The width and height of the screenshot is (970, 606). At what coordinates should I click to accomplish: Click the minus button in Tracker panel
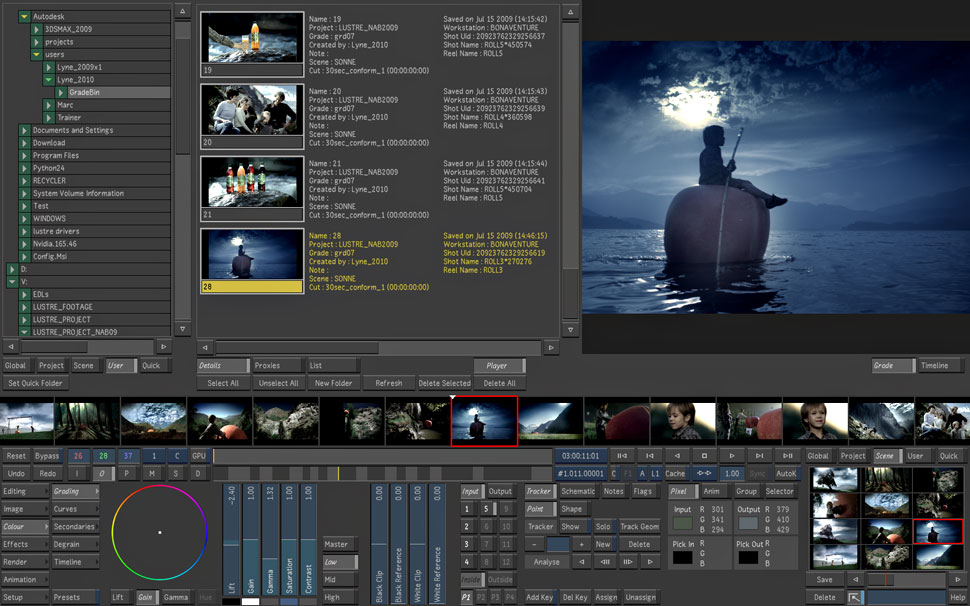534,544
